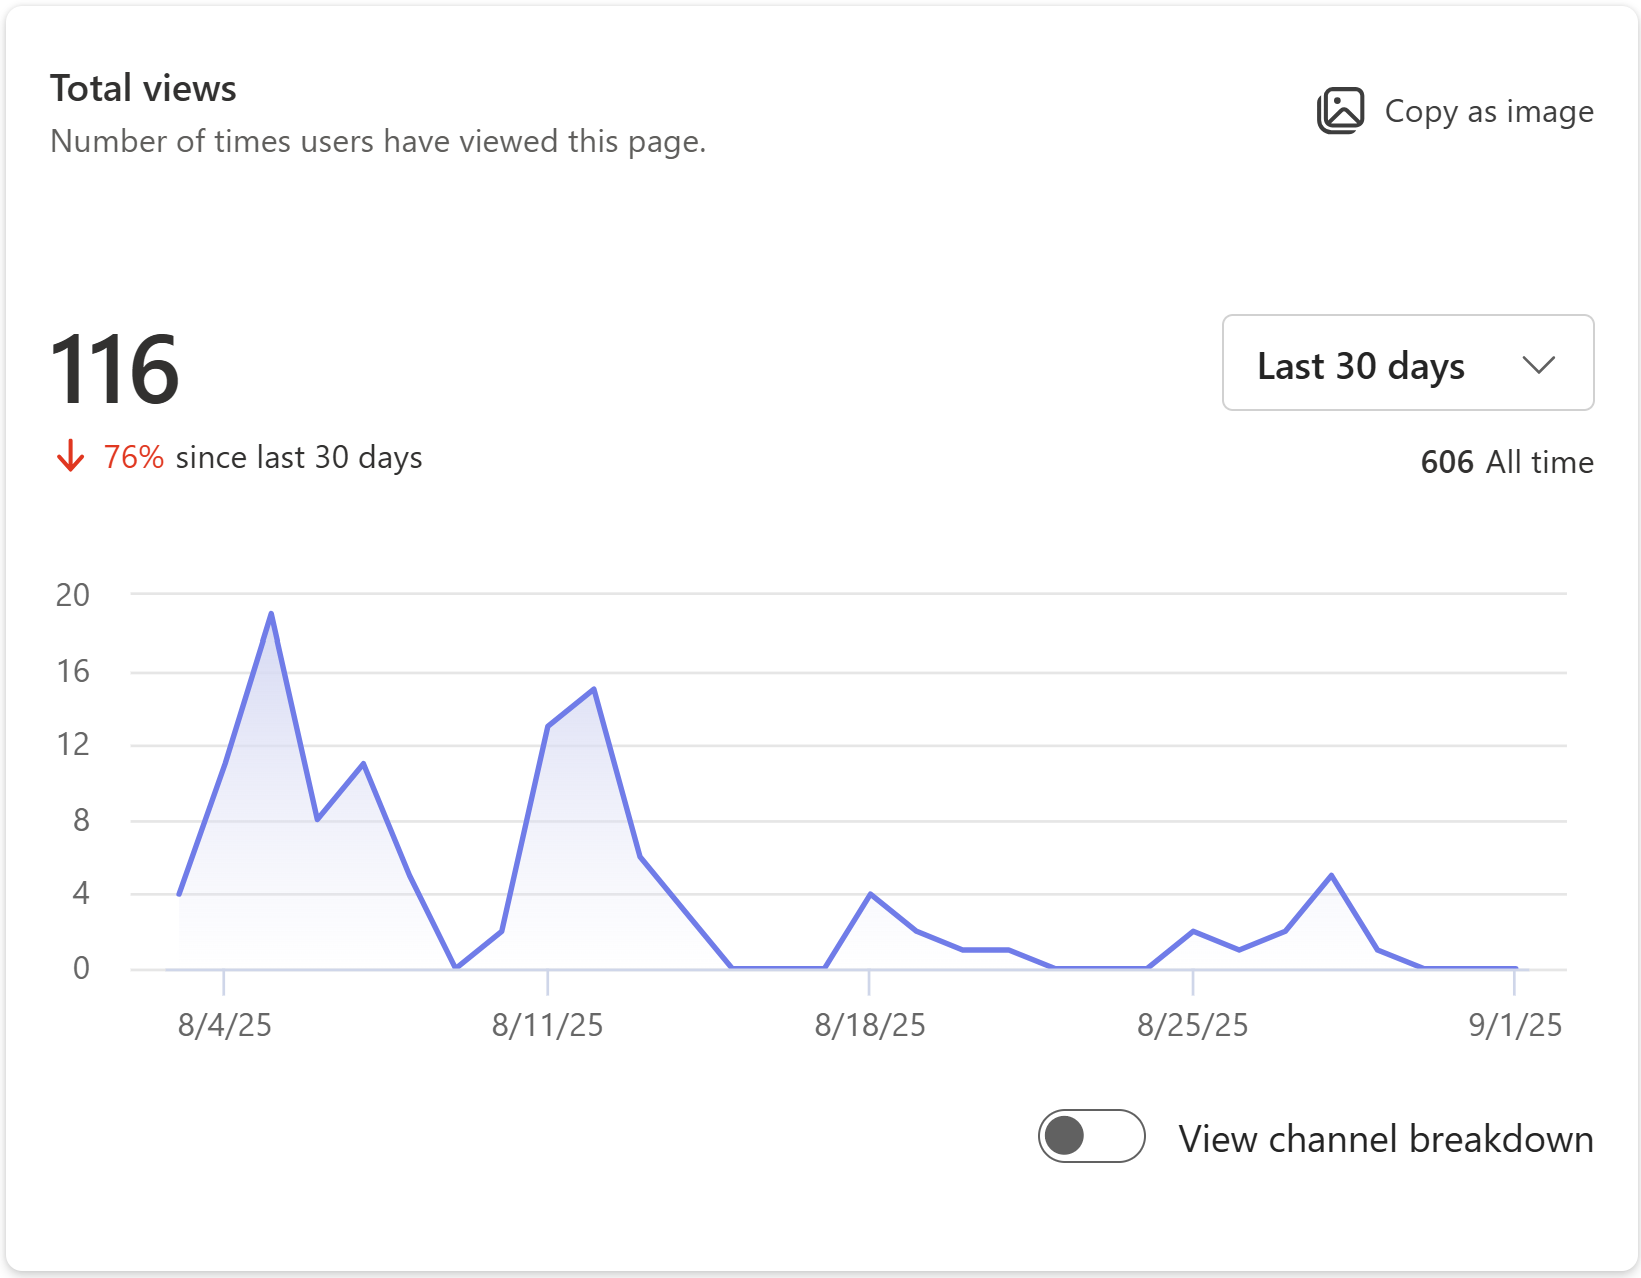Viewport: 1641px width, 1278px height.
Task: Click the Total views heading
Action: click(143, 87)
